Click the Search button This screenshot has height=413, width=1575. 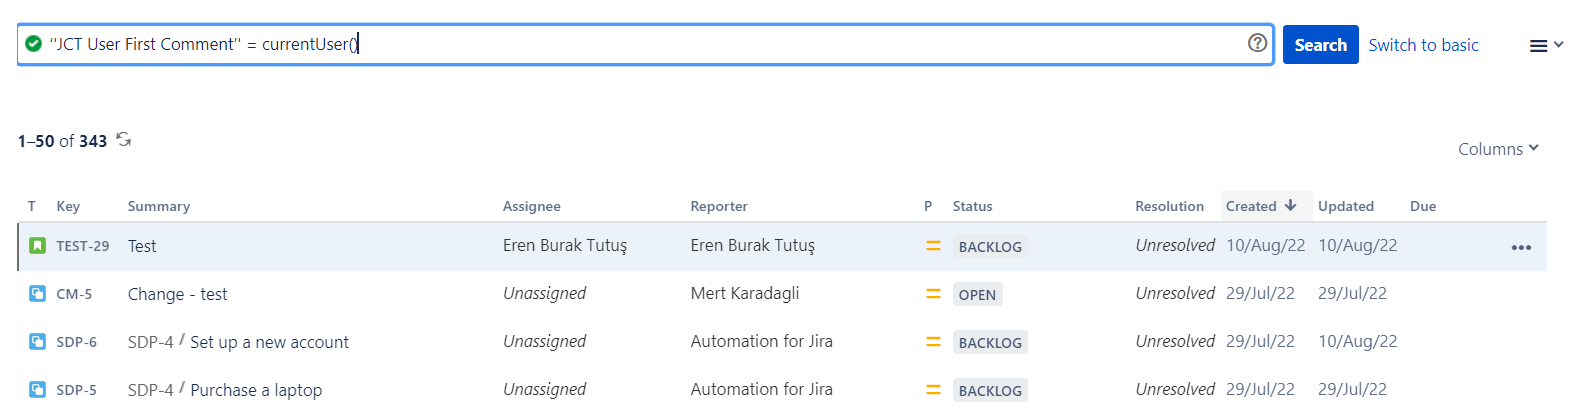(x=1320, y=45)
